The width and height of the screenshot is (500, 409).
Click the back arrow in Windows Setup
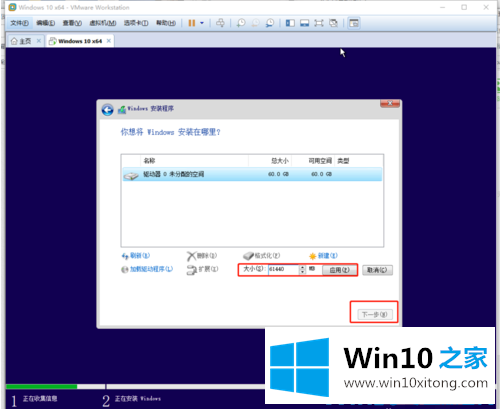tap(107, 110)
